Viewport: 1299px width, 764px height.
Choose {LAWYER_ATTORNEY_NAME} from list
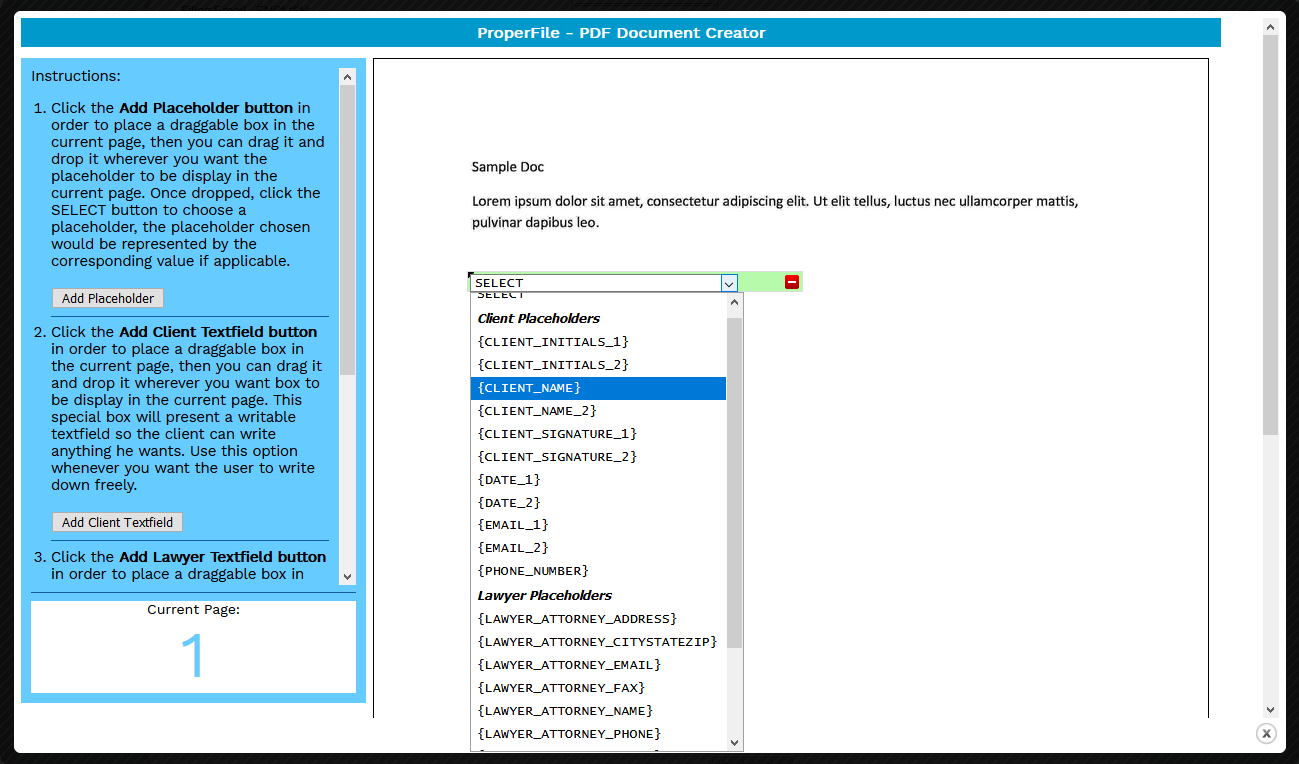click(598, 711)
